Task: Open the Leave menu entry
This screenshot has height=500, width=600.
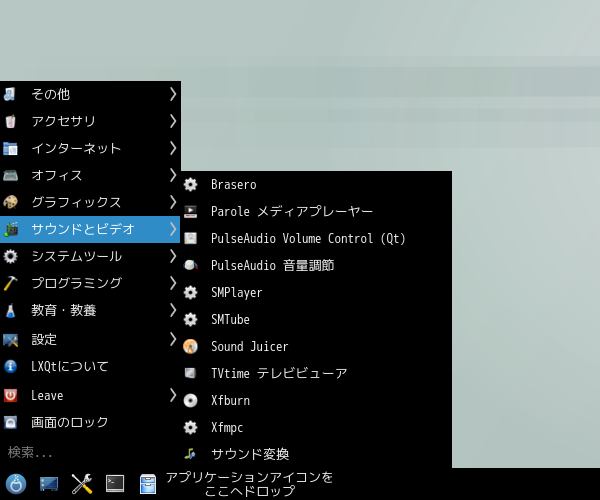Action: [x=90, y=395]
